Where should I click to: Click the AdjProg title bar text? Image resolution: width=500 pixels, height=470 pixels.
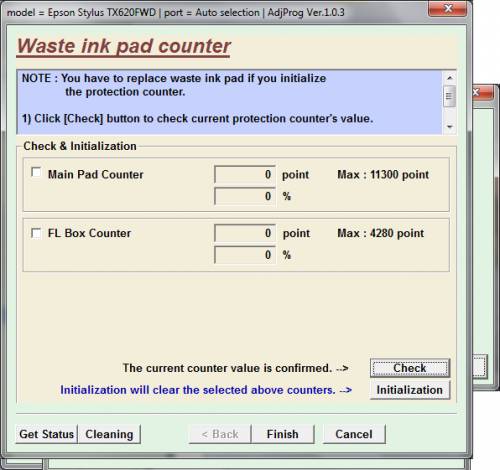tap(176, 13)
